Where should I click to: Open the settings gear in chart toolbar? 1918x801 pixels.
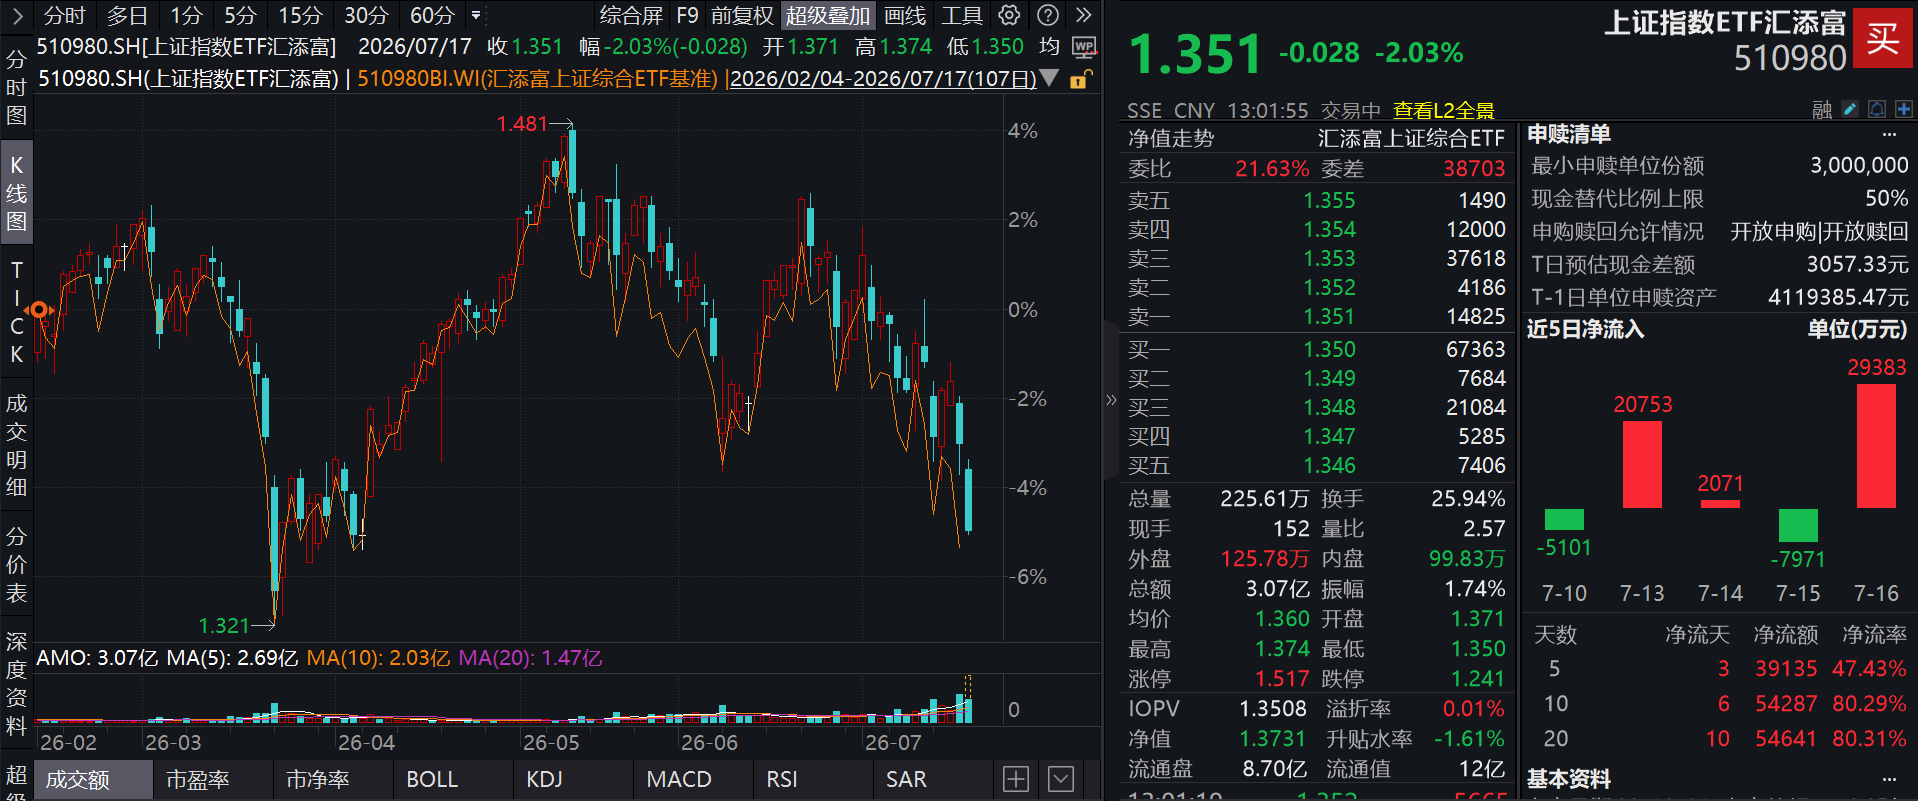[x=1010, y=15]
